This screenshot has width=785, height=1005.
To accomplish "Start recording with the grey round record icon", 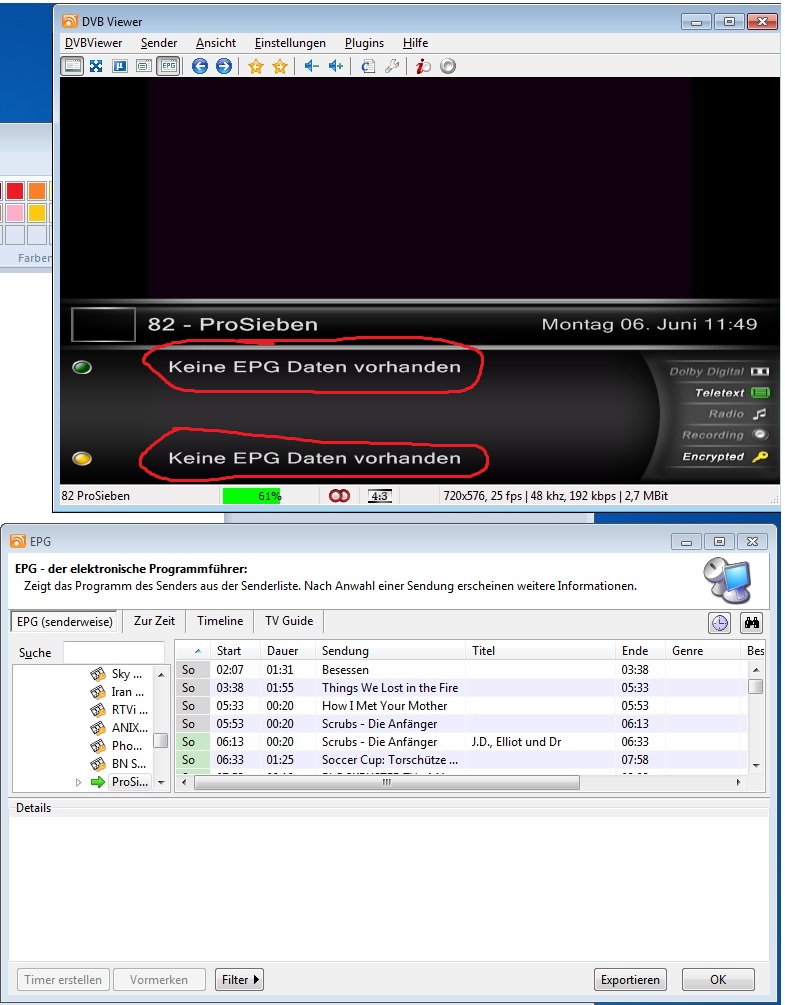I will click(448, 65).
